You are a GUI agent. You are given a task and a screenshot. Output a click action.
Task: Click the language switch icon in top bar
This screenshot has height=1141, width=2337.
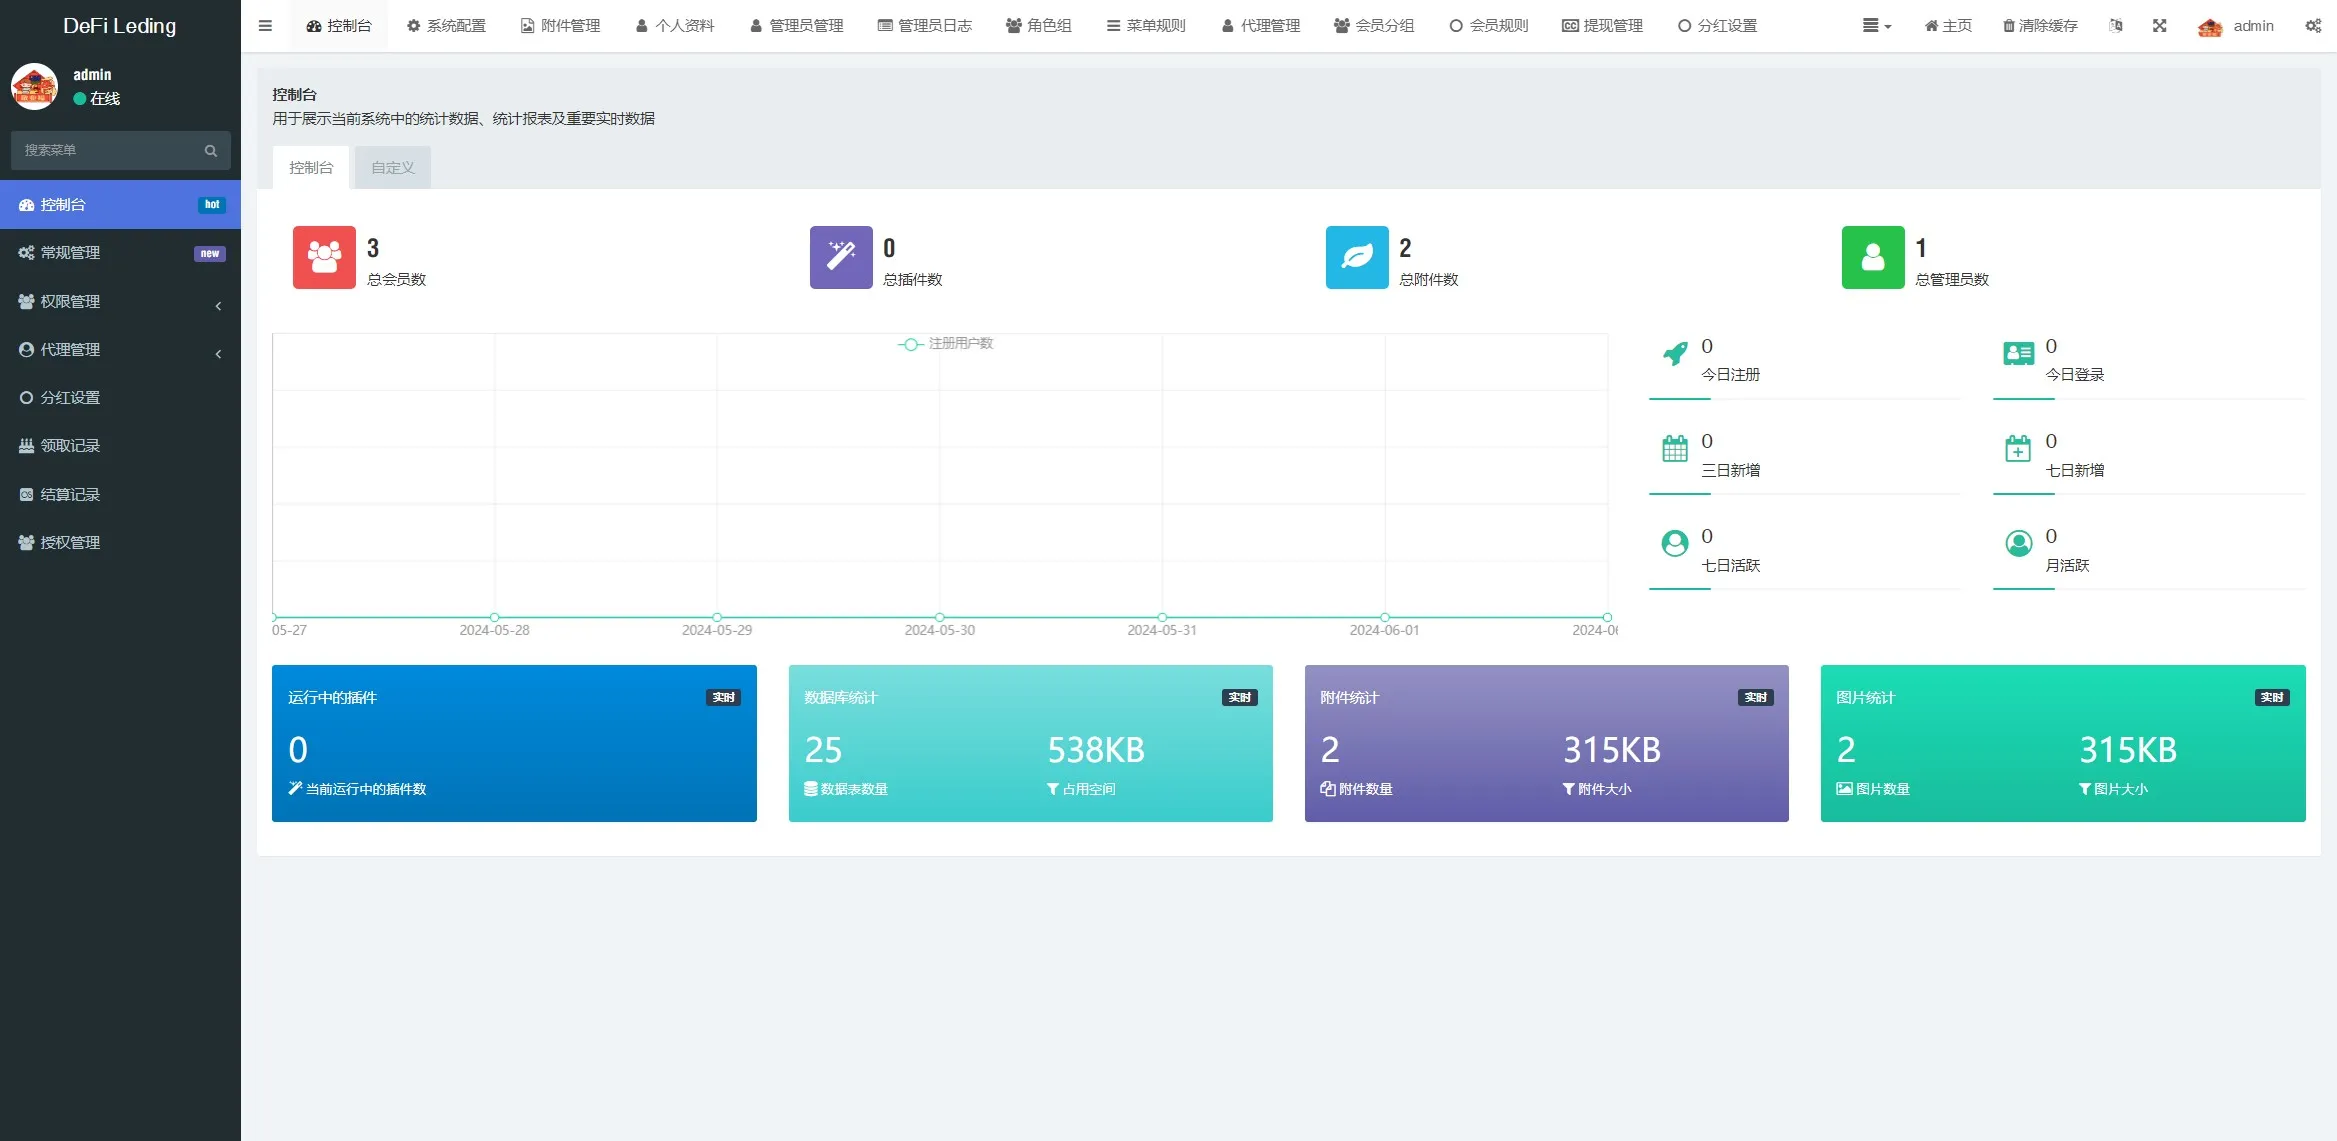[2115, 26]
